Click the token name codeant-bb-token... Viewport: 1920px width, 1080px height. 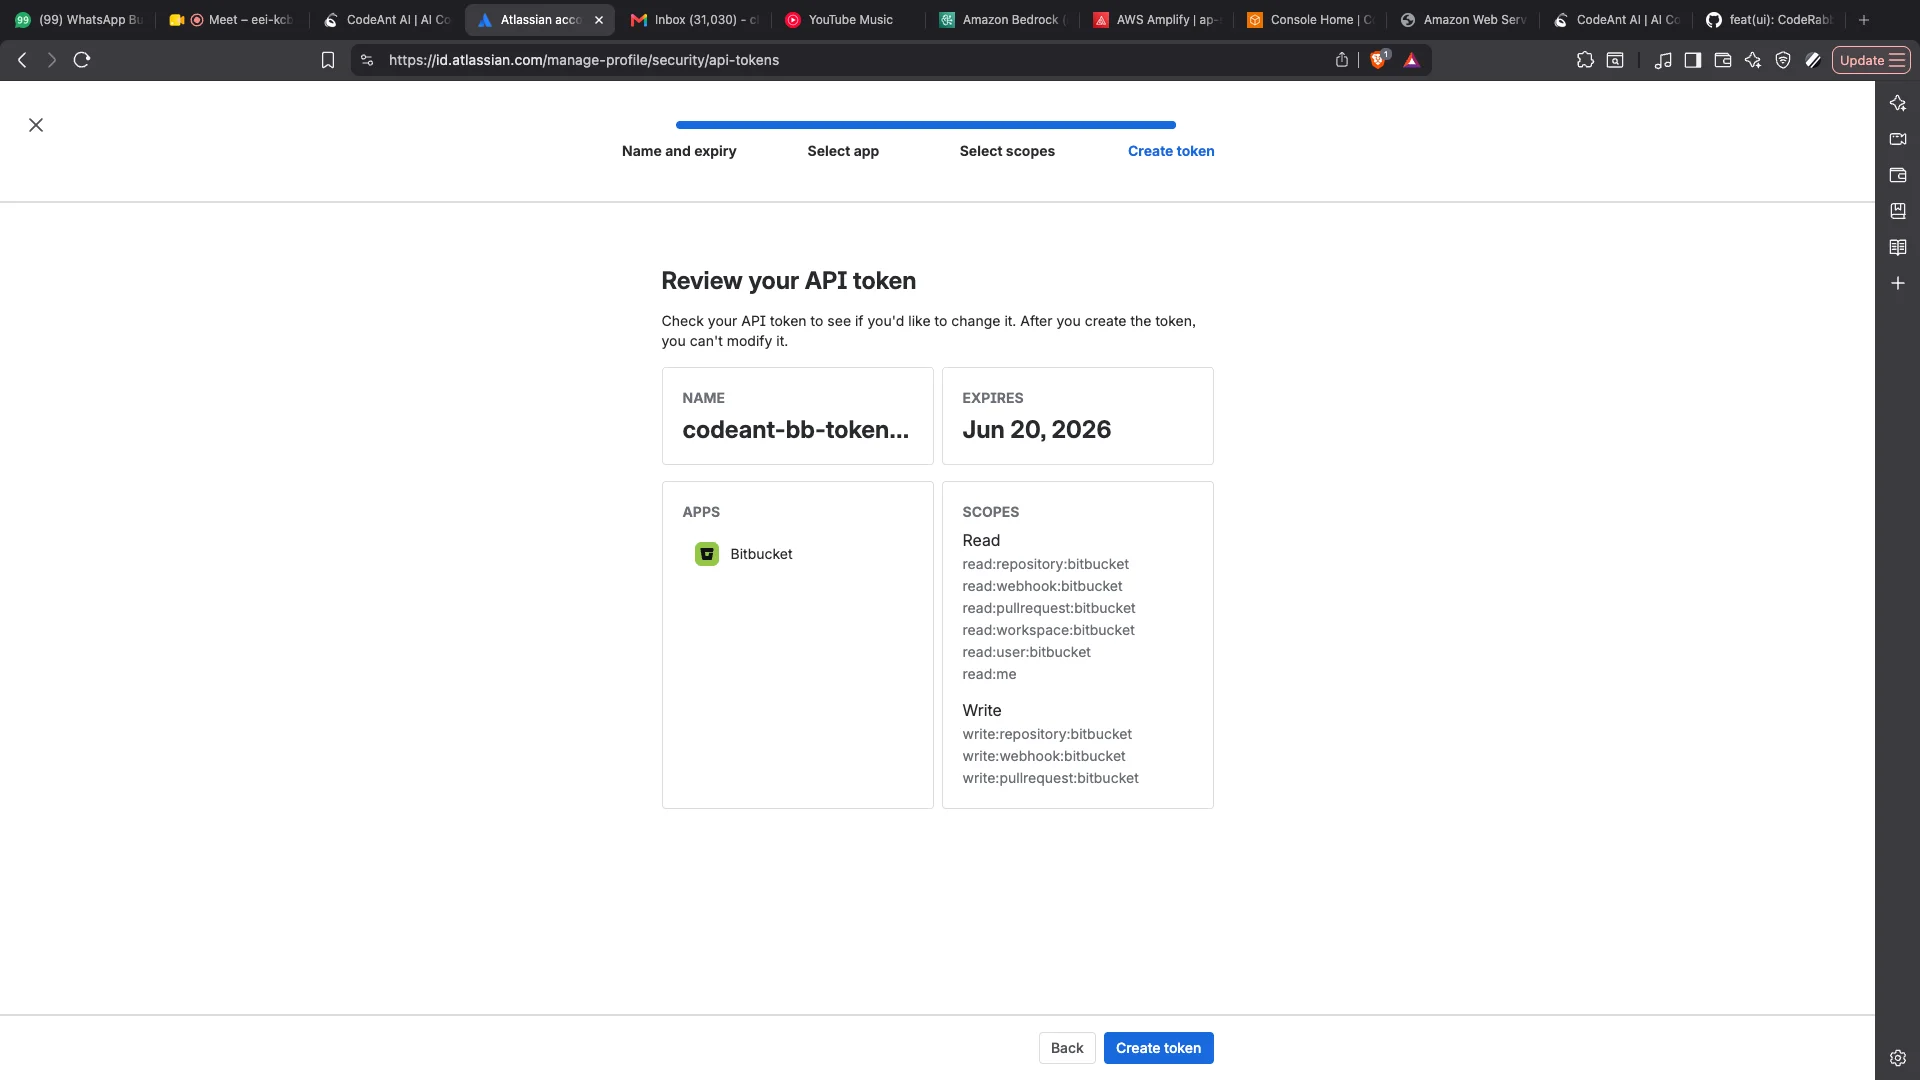[796, 430]
